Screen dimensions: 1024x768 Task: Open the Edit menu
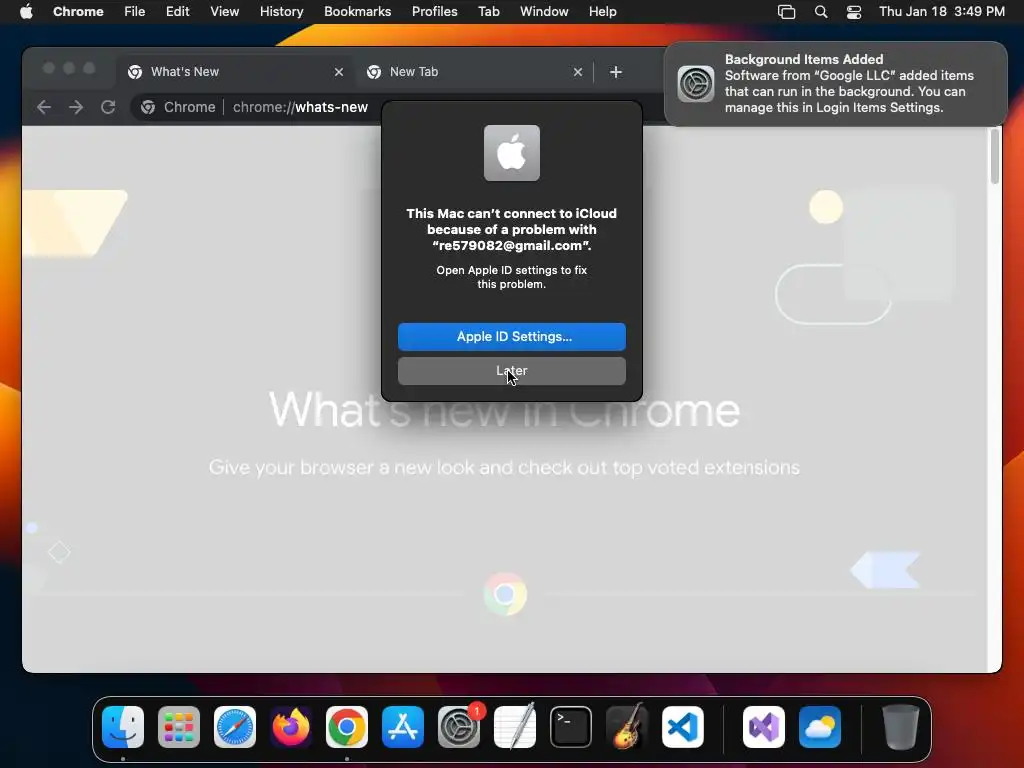click(x=178, y=12)
